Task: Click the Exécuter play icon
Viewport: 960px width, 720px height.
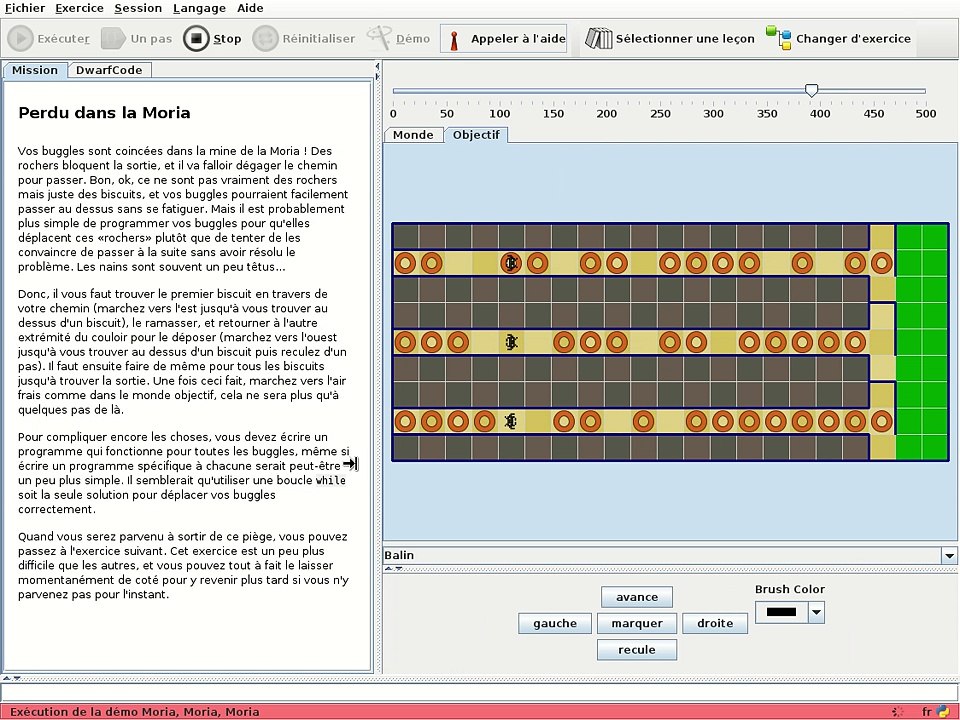Action: (20, 39)
